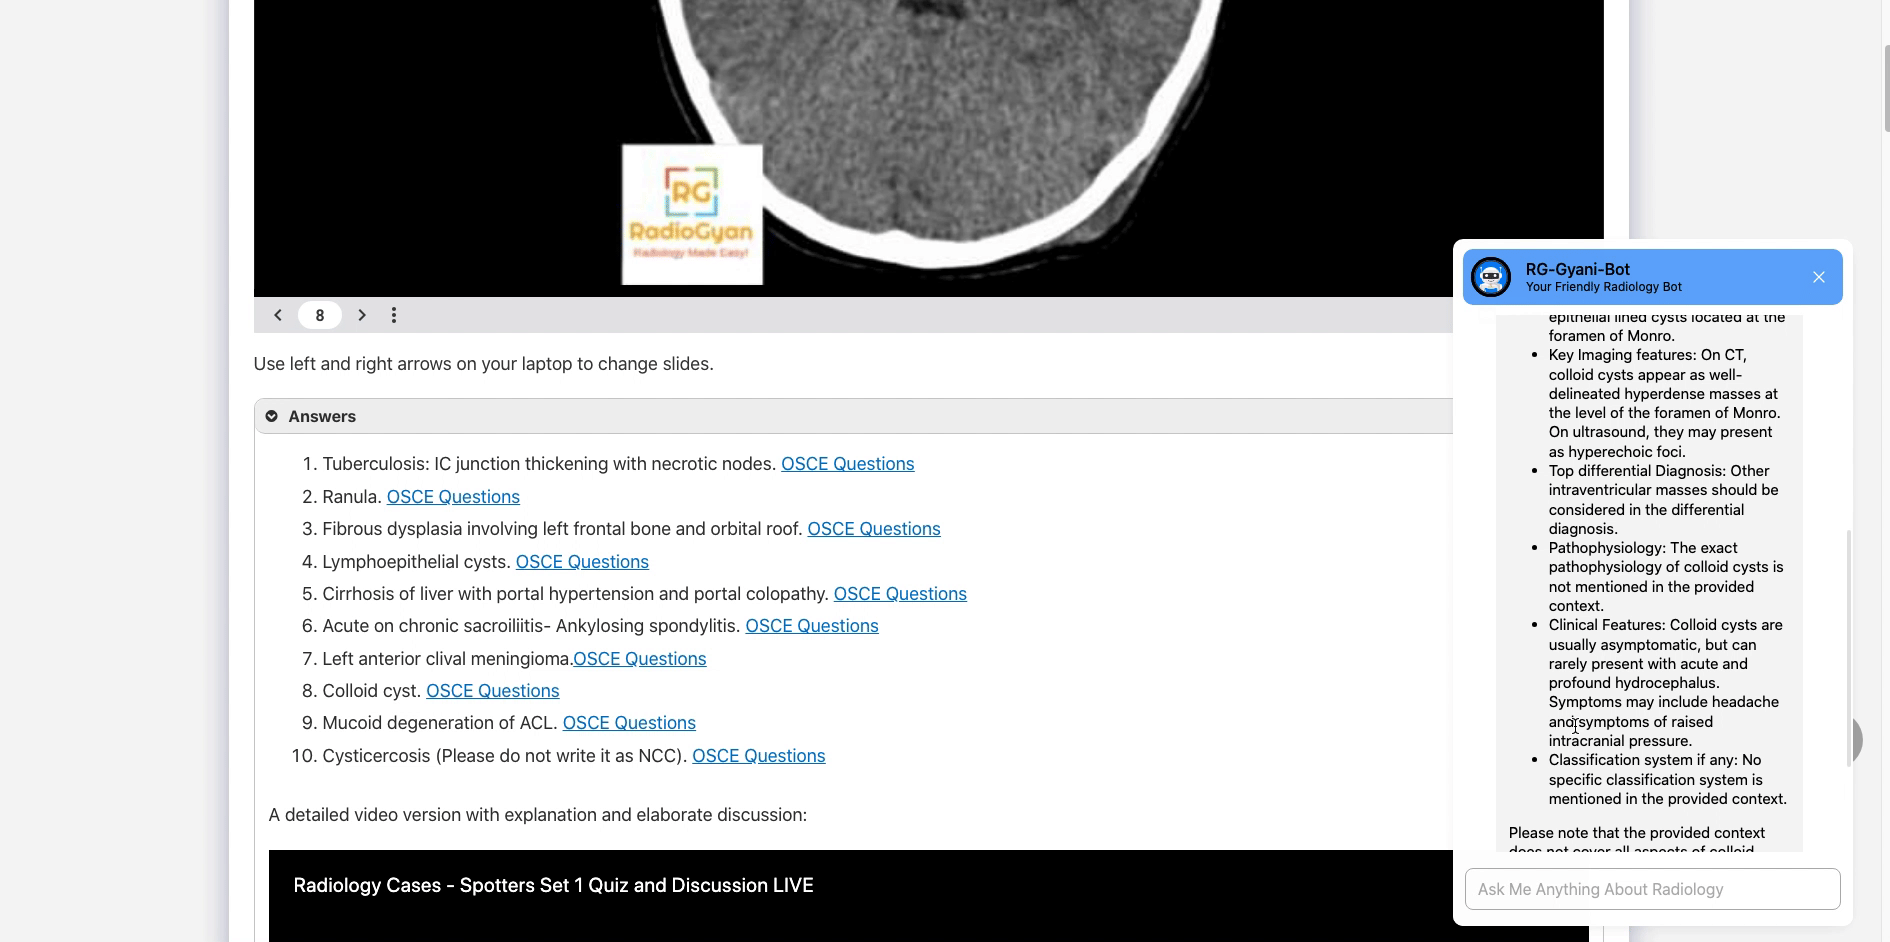Viewport: 1890px width, 942px height.
Task: Open OSCE Questions link for Colloid cyst
Action: 492,691
